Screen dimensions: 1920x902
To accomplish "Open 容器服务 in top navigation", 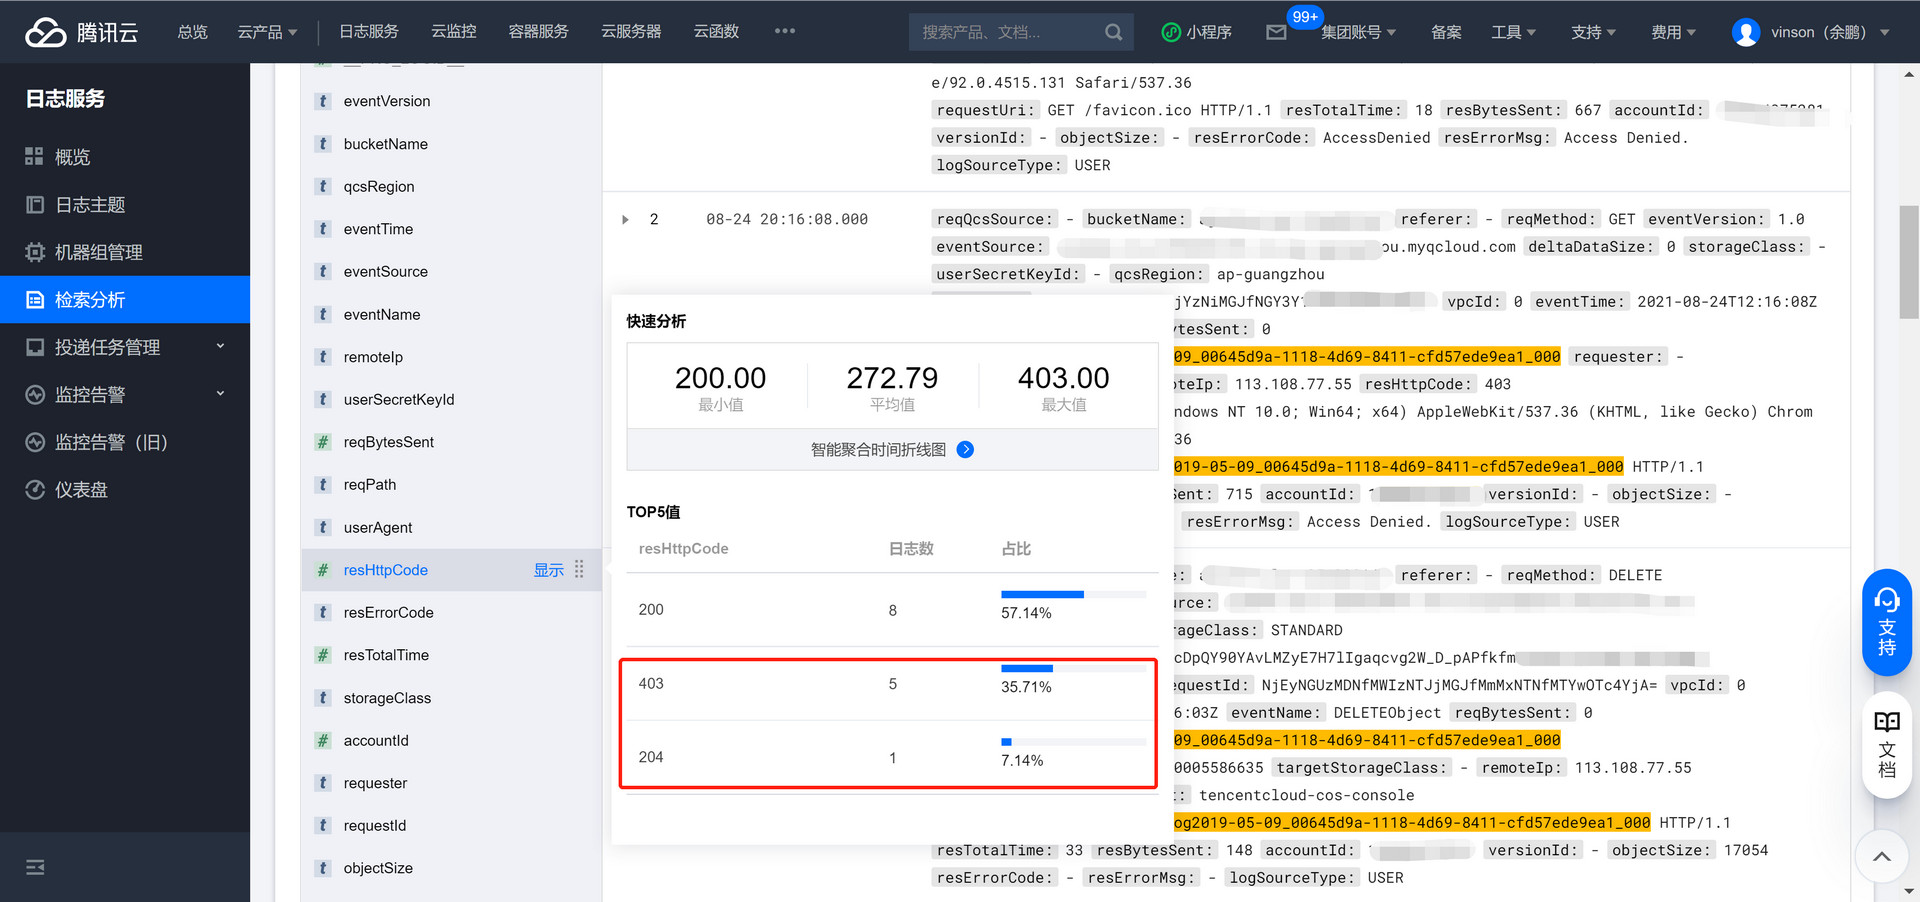I will pos(538,32).
